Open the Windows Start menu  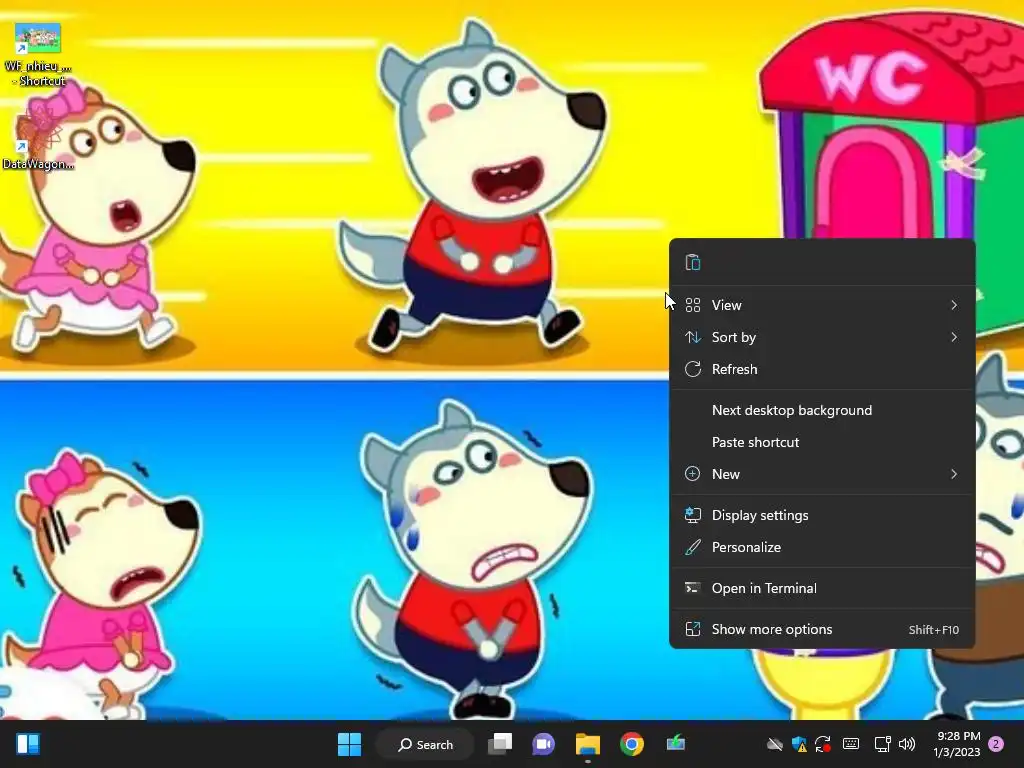pos(349,744)
